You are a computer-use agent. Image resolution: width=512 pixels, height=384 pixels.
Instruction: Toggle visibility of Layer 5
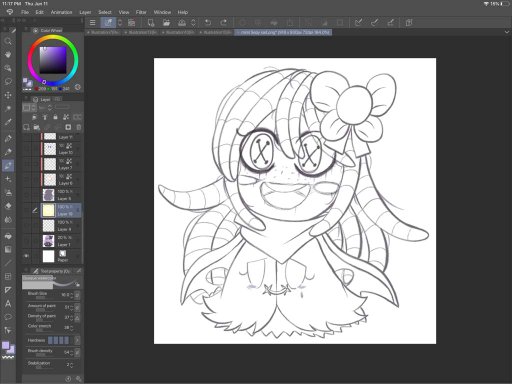coord(26,195)
